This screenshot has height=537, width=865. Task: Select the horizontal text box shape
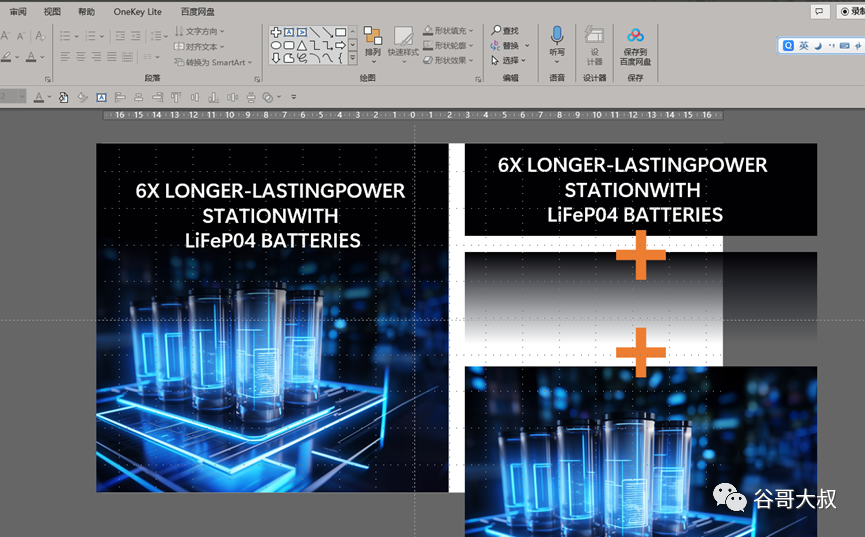pos(289,32)
